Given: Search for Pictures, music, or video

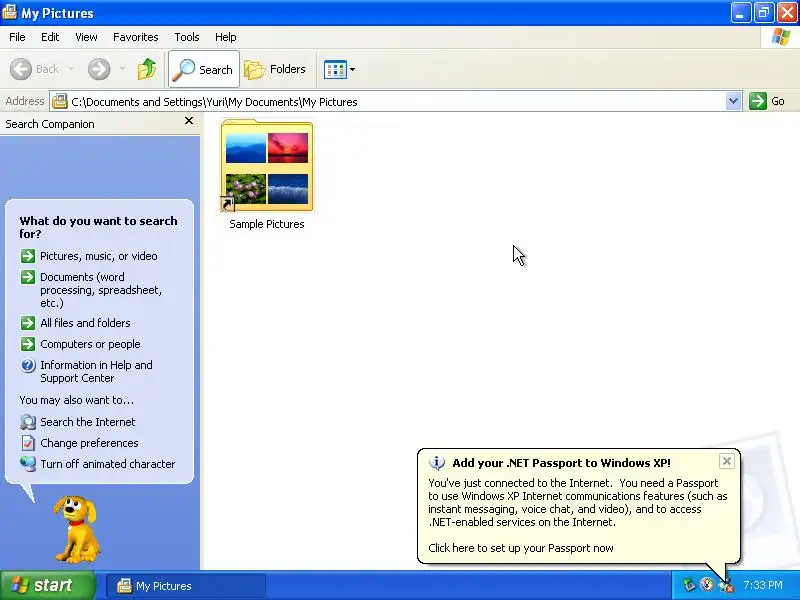Looking at the screenshot, I should [x=89, y=256].
